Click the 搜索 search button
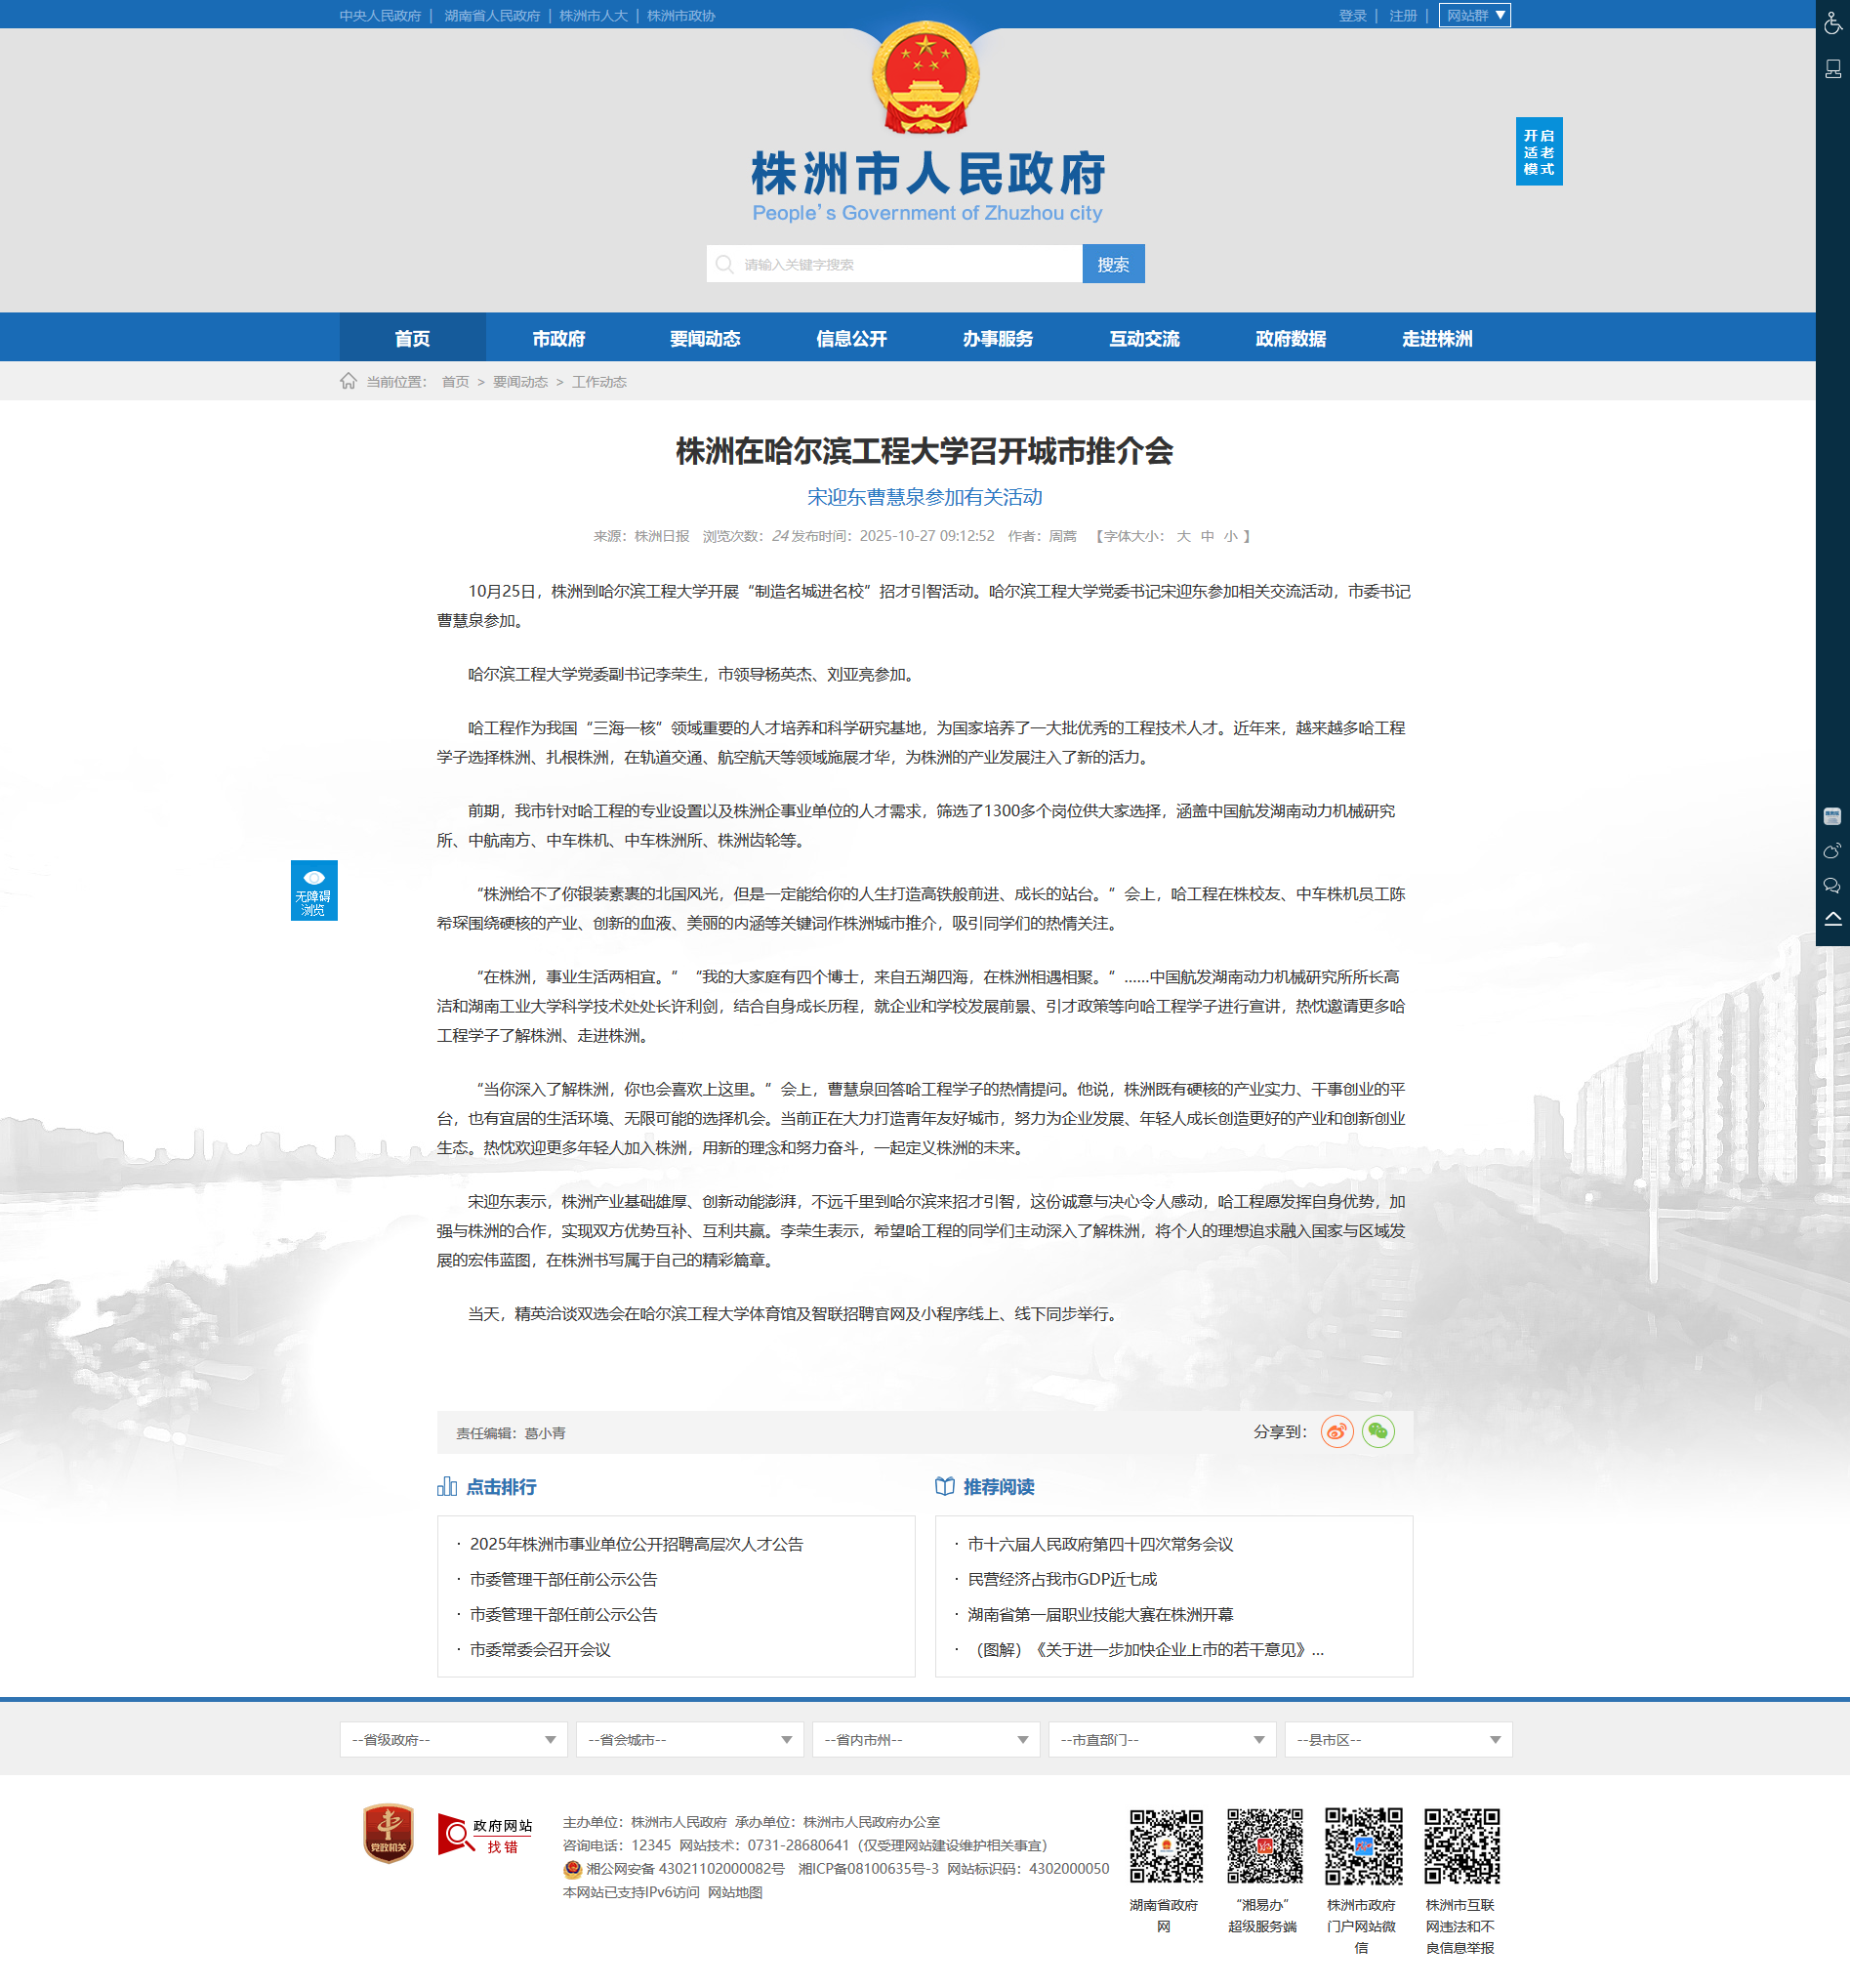The width and height of the screenshot is (1850, 1988). [x=1112, y=264]
